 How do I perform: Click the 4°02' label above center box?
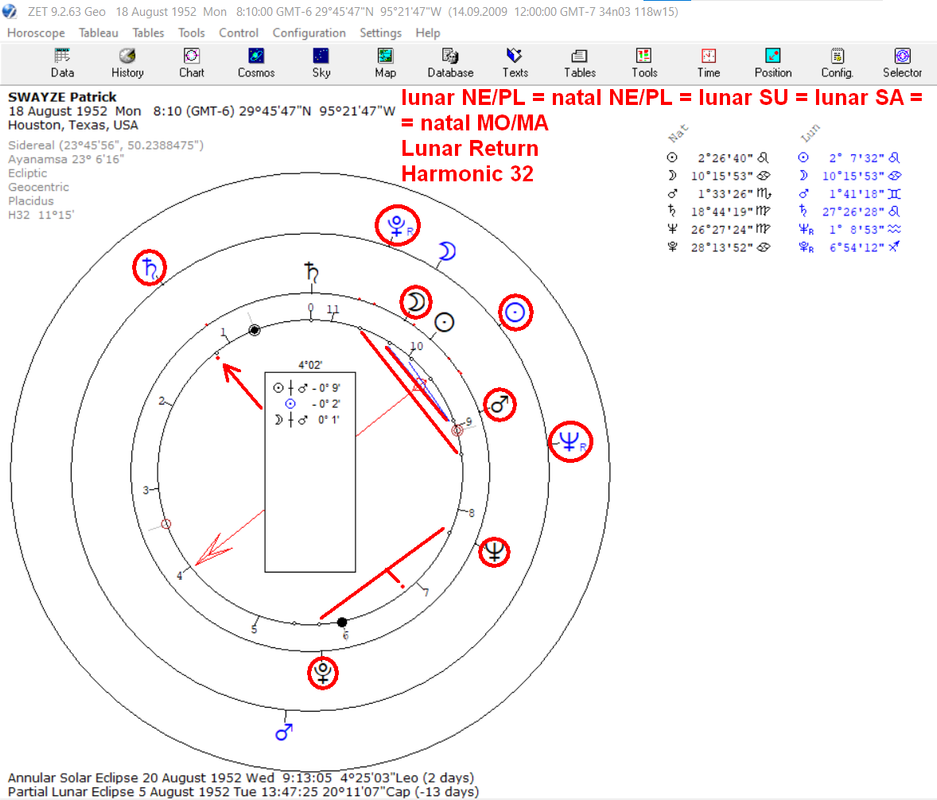(310, 365)
